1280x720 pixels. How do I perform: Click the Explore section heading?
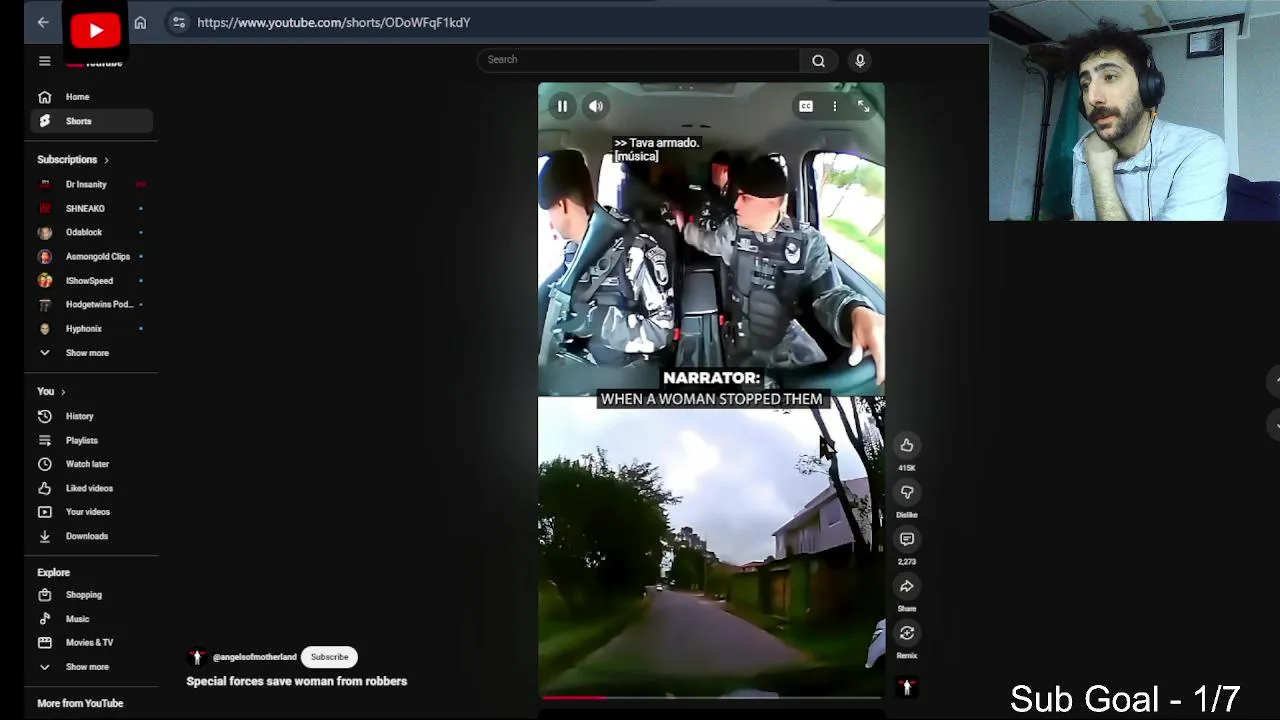(54, 573)
